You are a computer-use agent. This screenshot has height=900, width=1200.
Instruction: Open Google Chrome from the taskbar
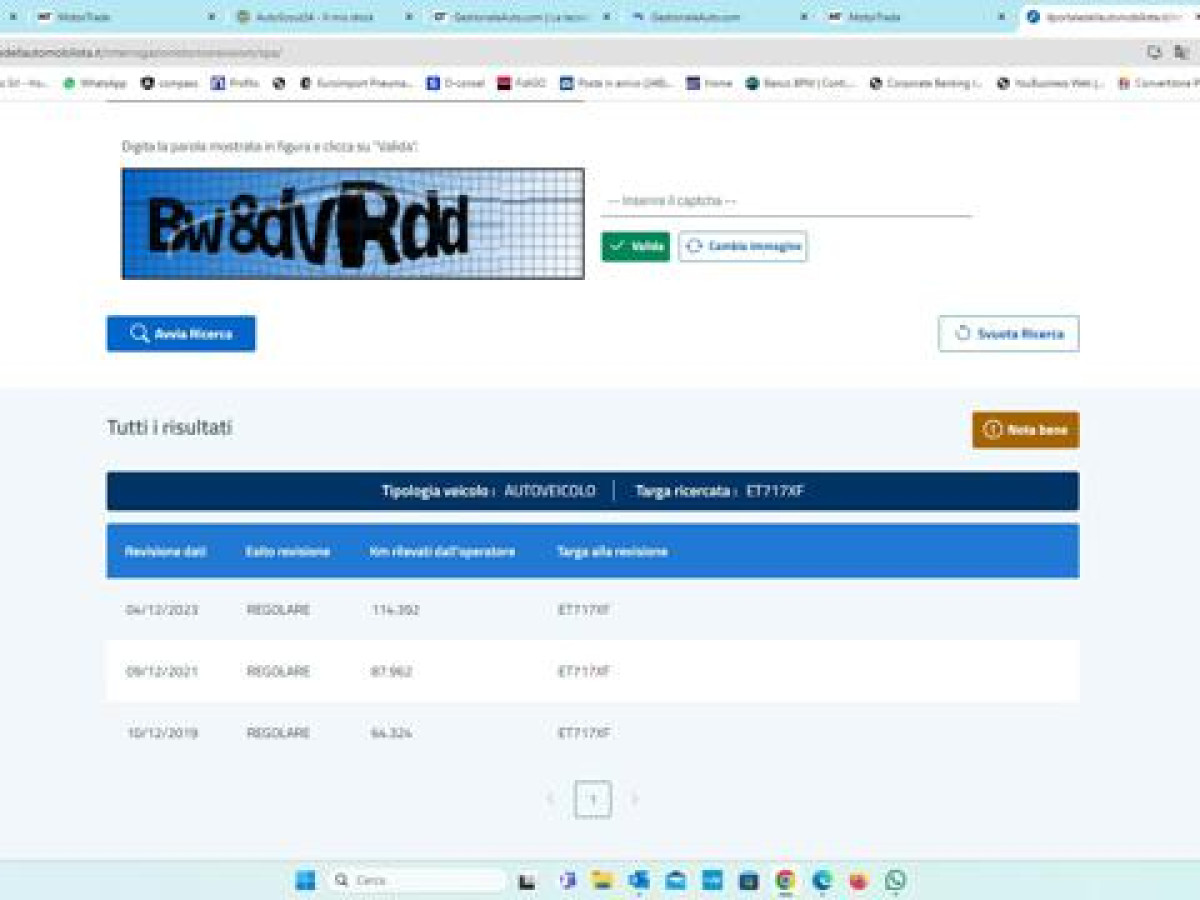(785, 880)
